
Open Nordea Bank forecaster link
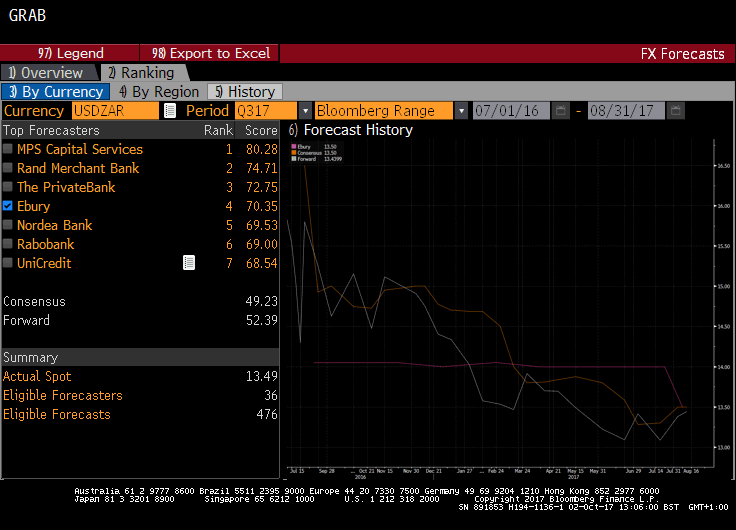[x=54, y=225]
